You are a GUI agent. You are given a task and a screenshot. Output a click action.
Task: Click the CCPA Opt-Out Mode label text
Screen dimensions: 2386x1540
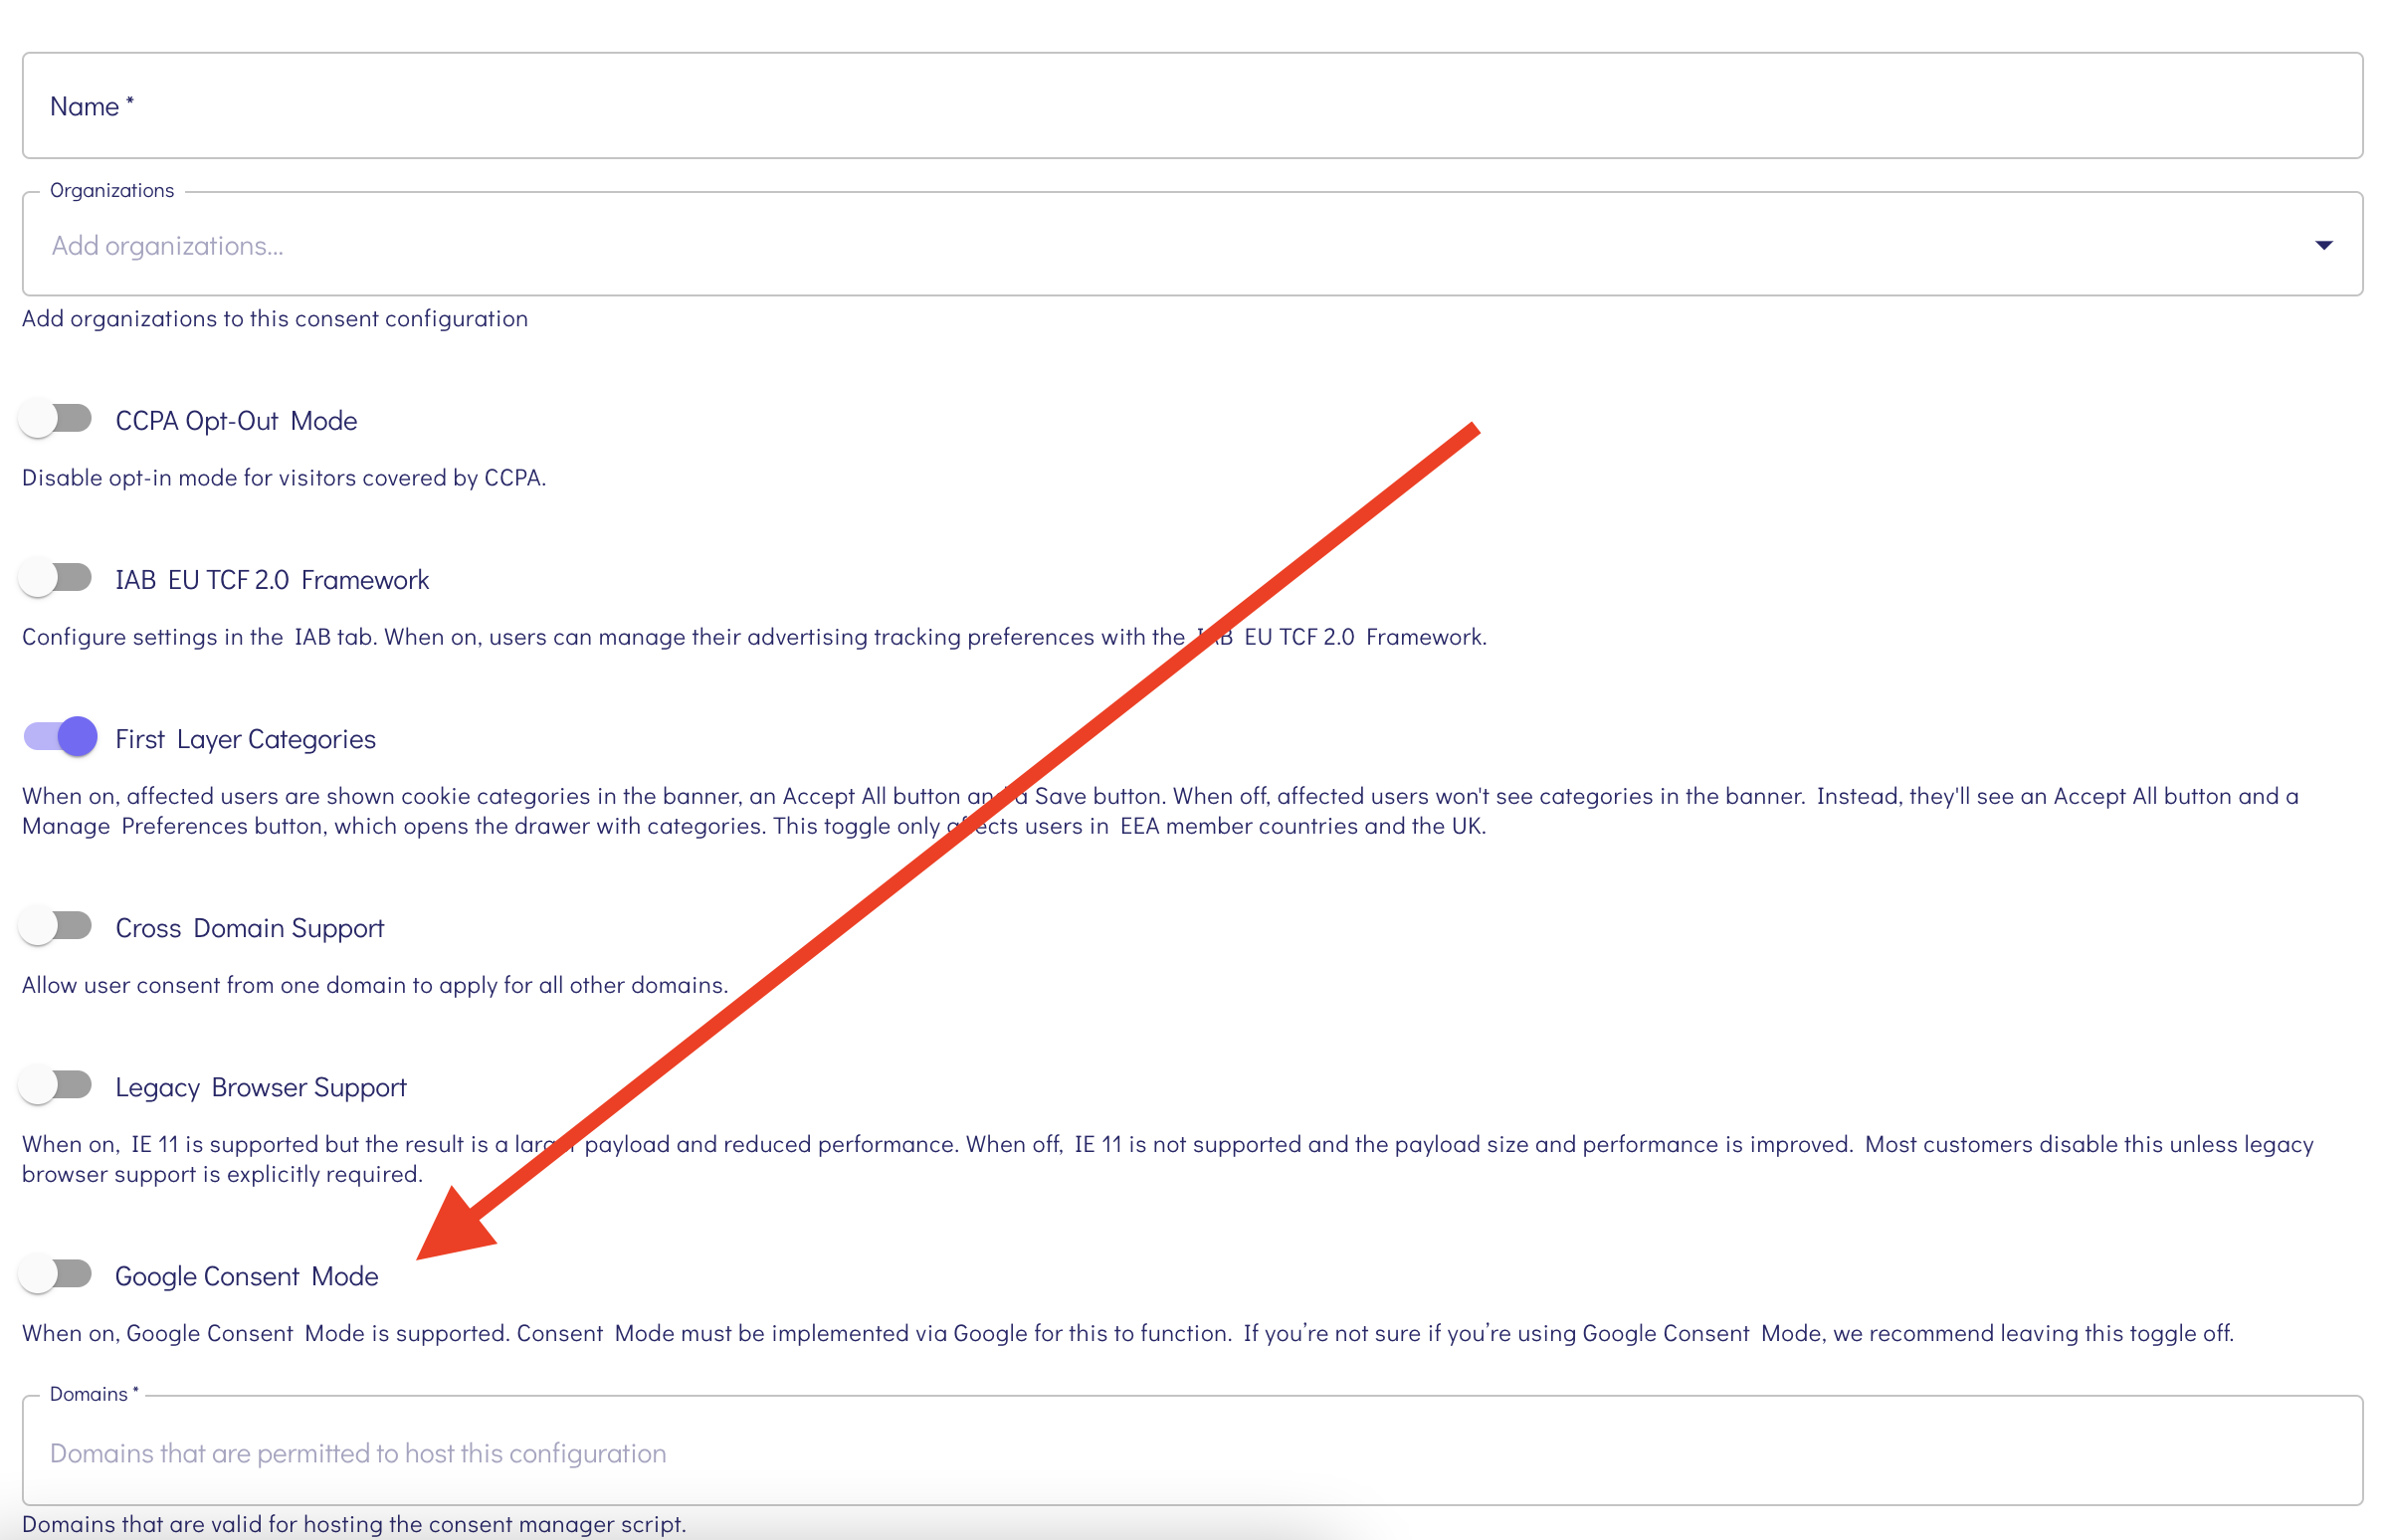(236, 421)
